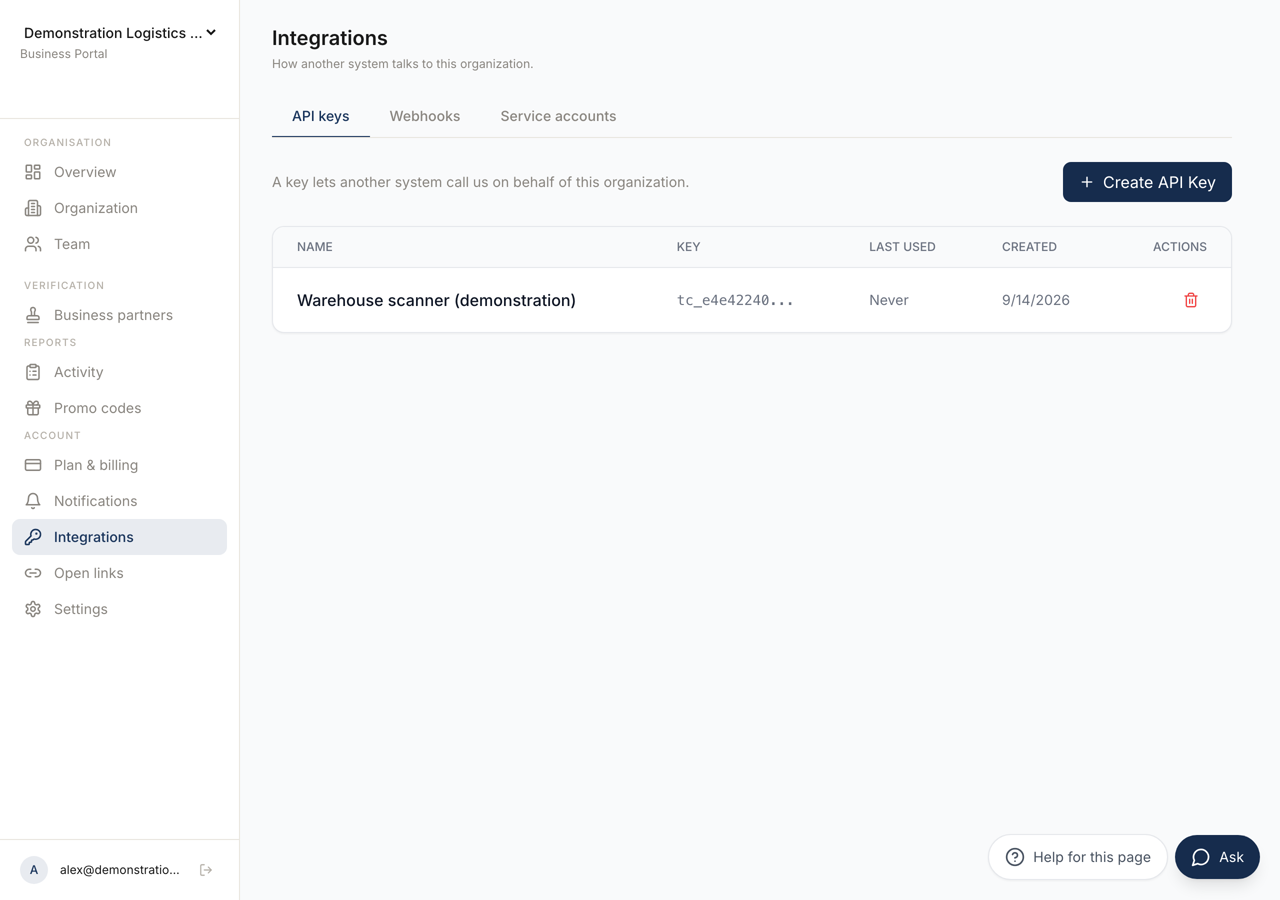Click the Ask chat bubble icon
Screen dimensions: 1280x900
tap(1201, 857)
